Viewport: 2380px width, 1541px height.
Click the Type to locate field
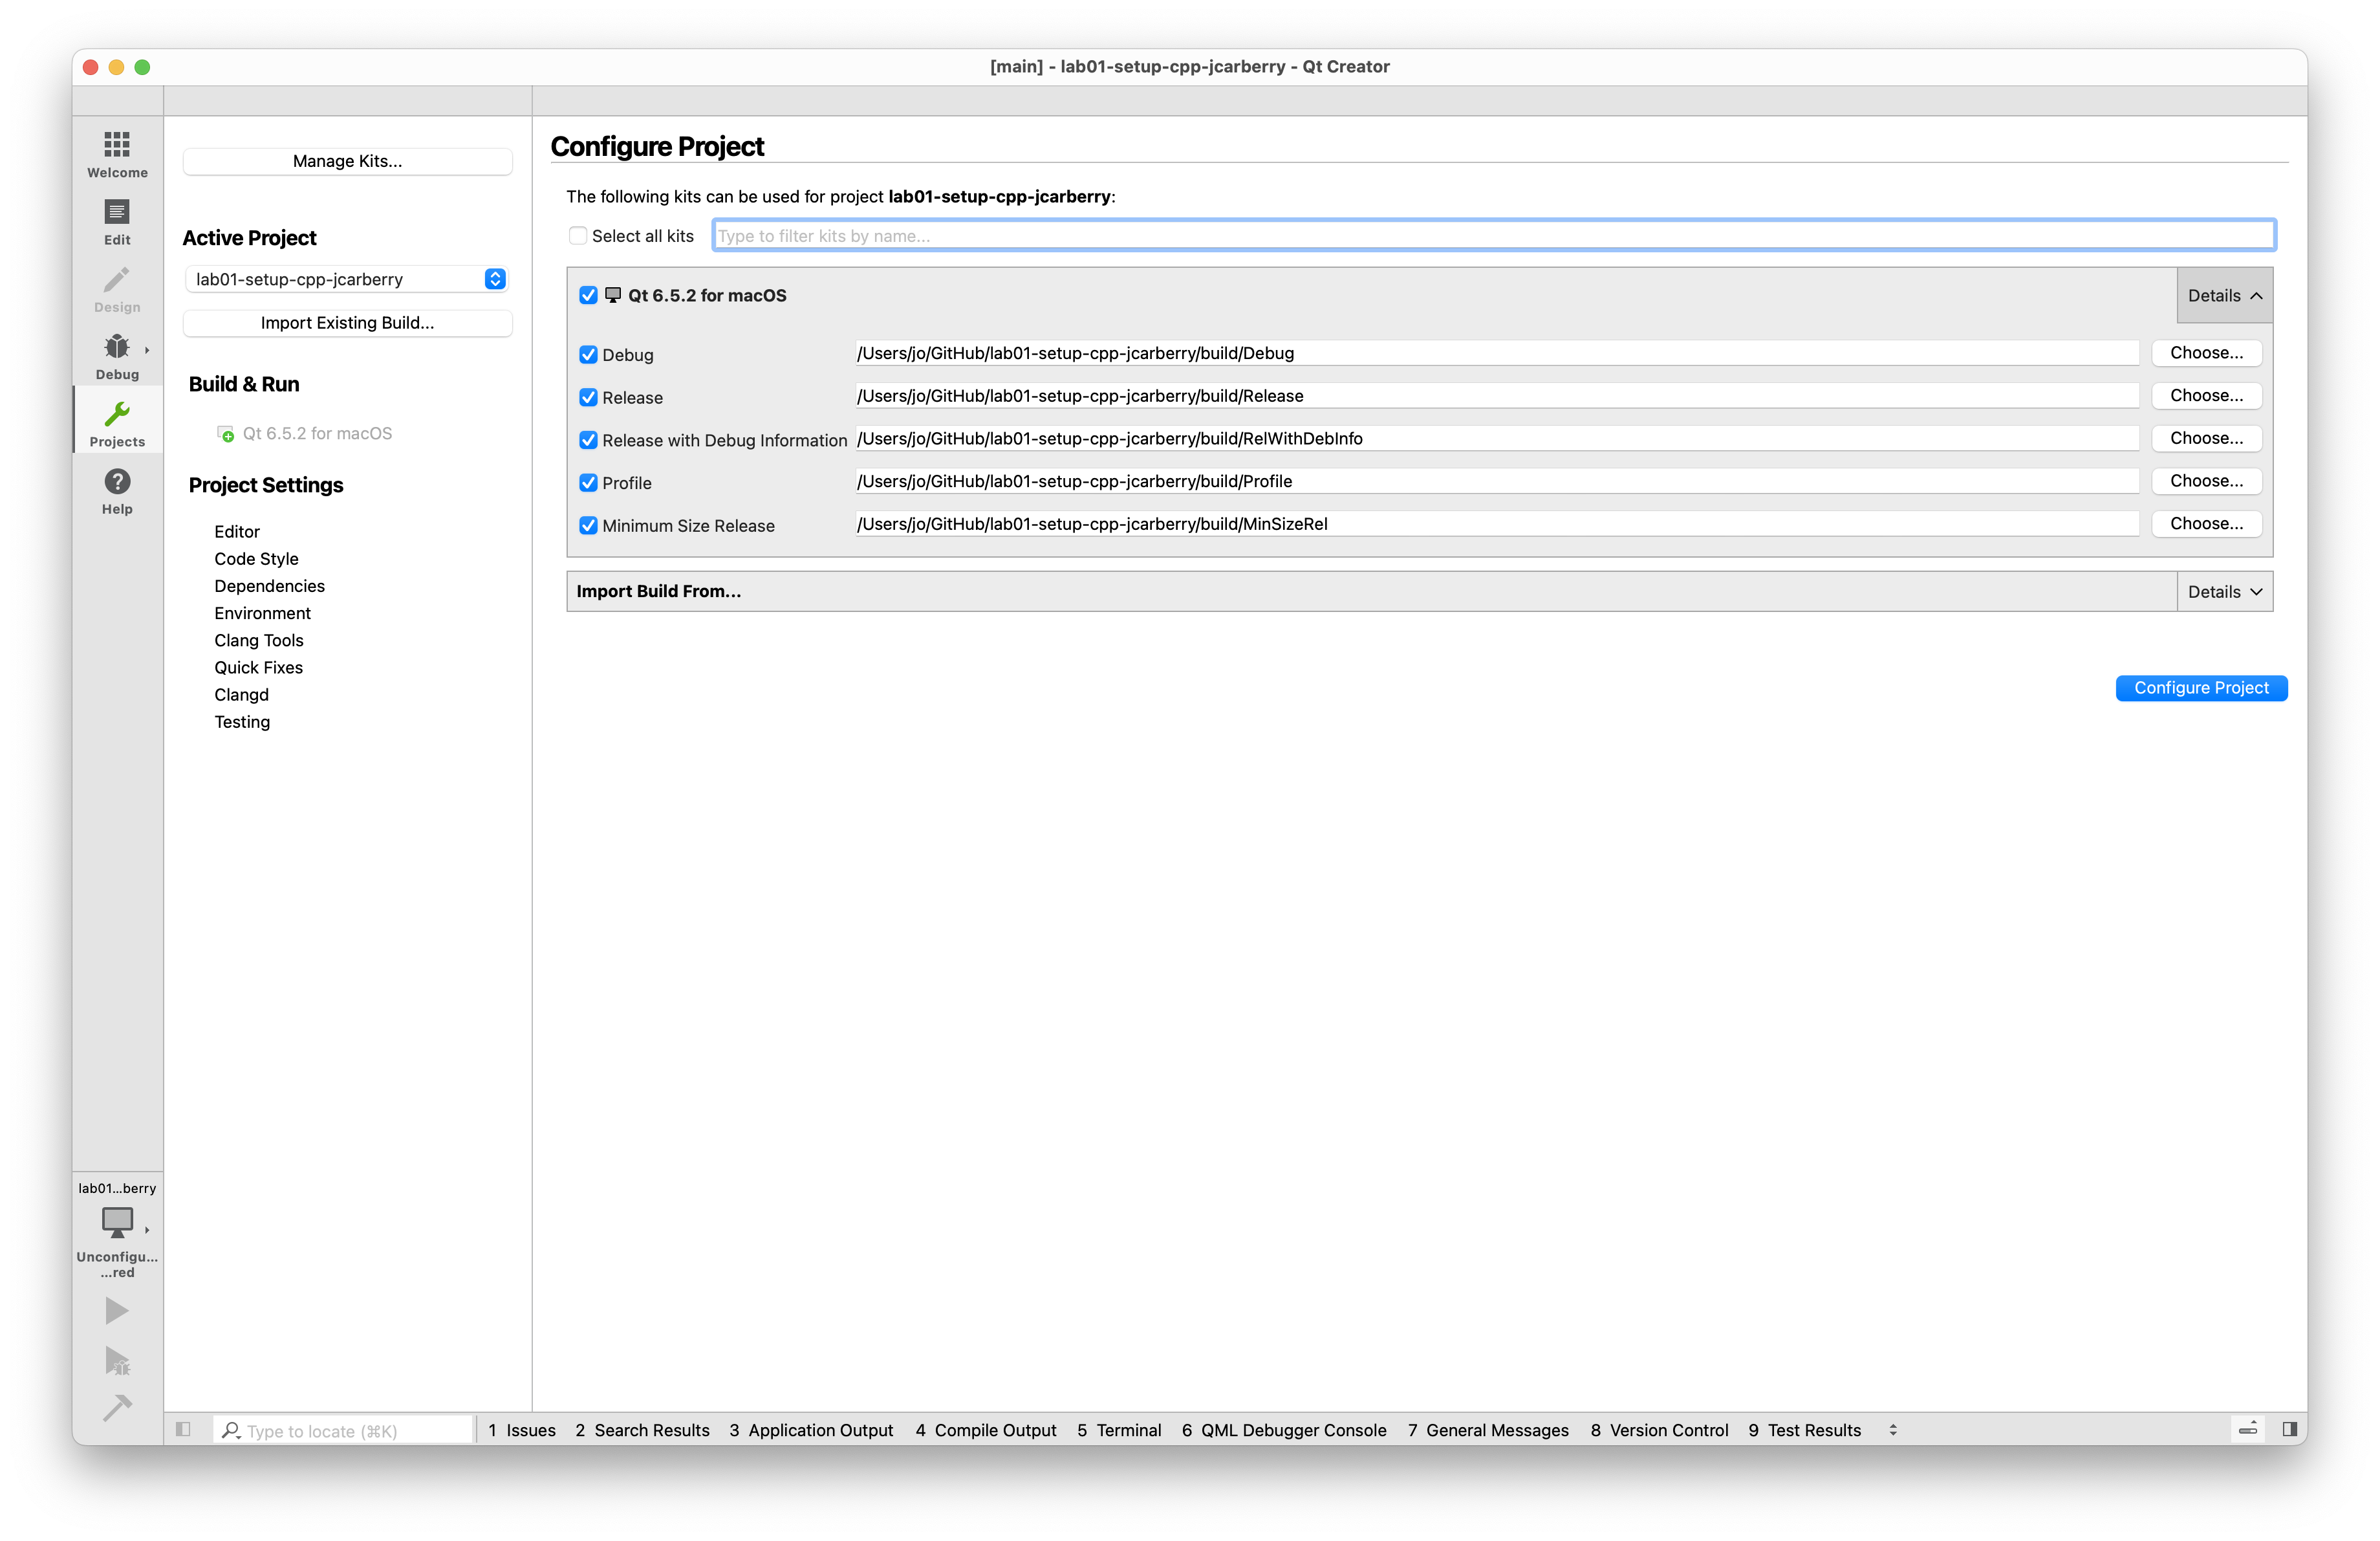tap(344, 1430)
